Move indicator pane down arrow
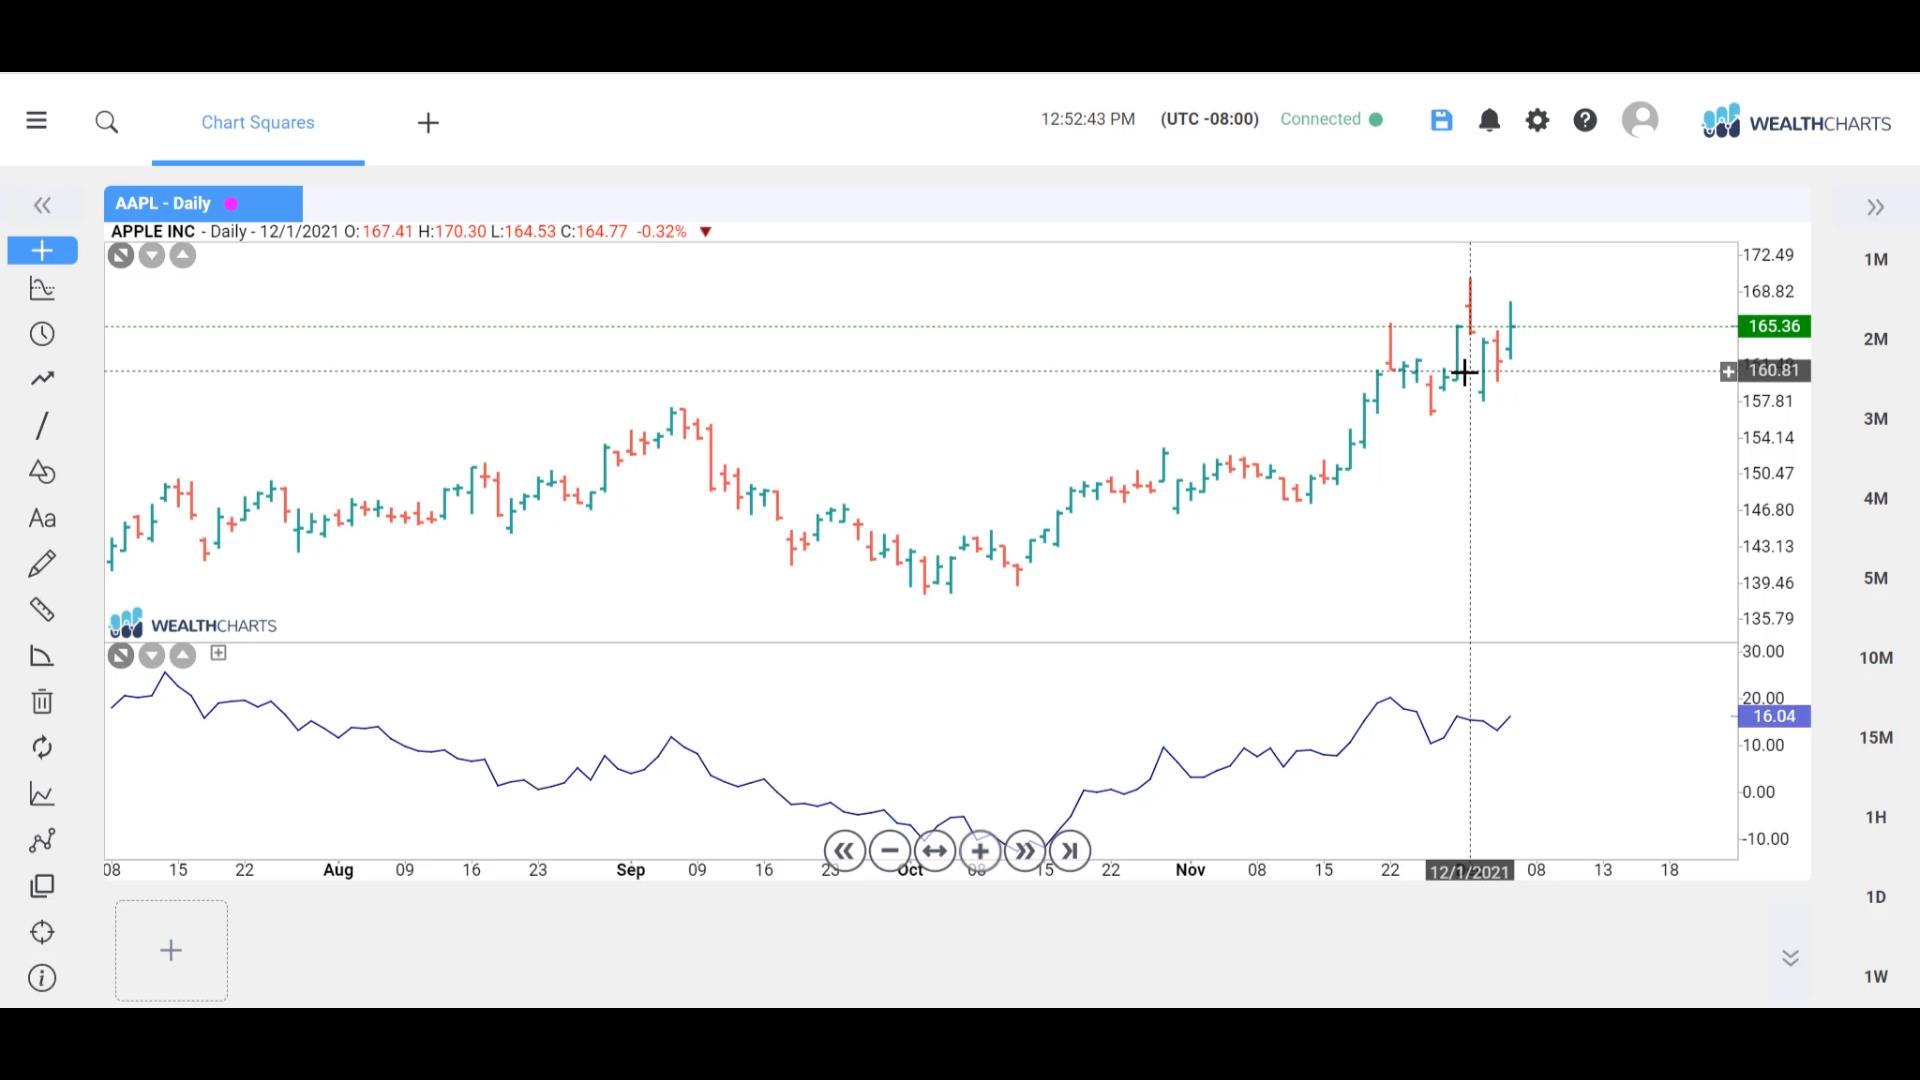 point(152,656)
